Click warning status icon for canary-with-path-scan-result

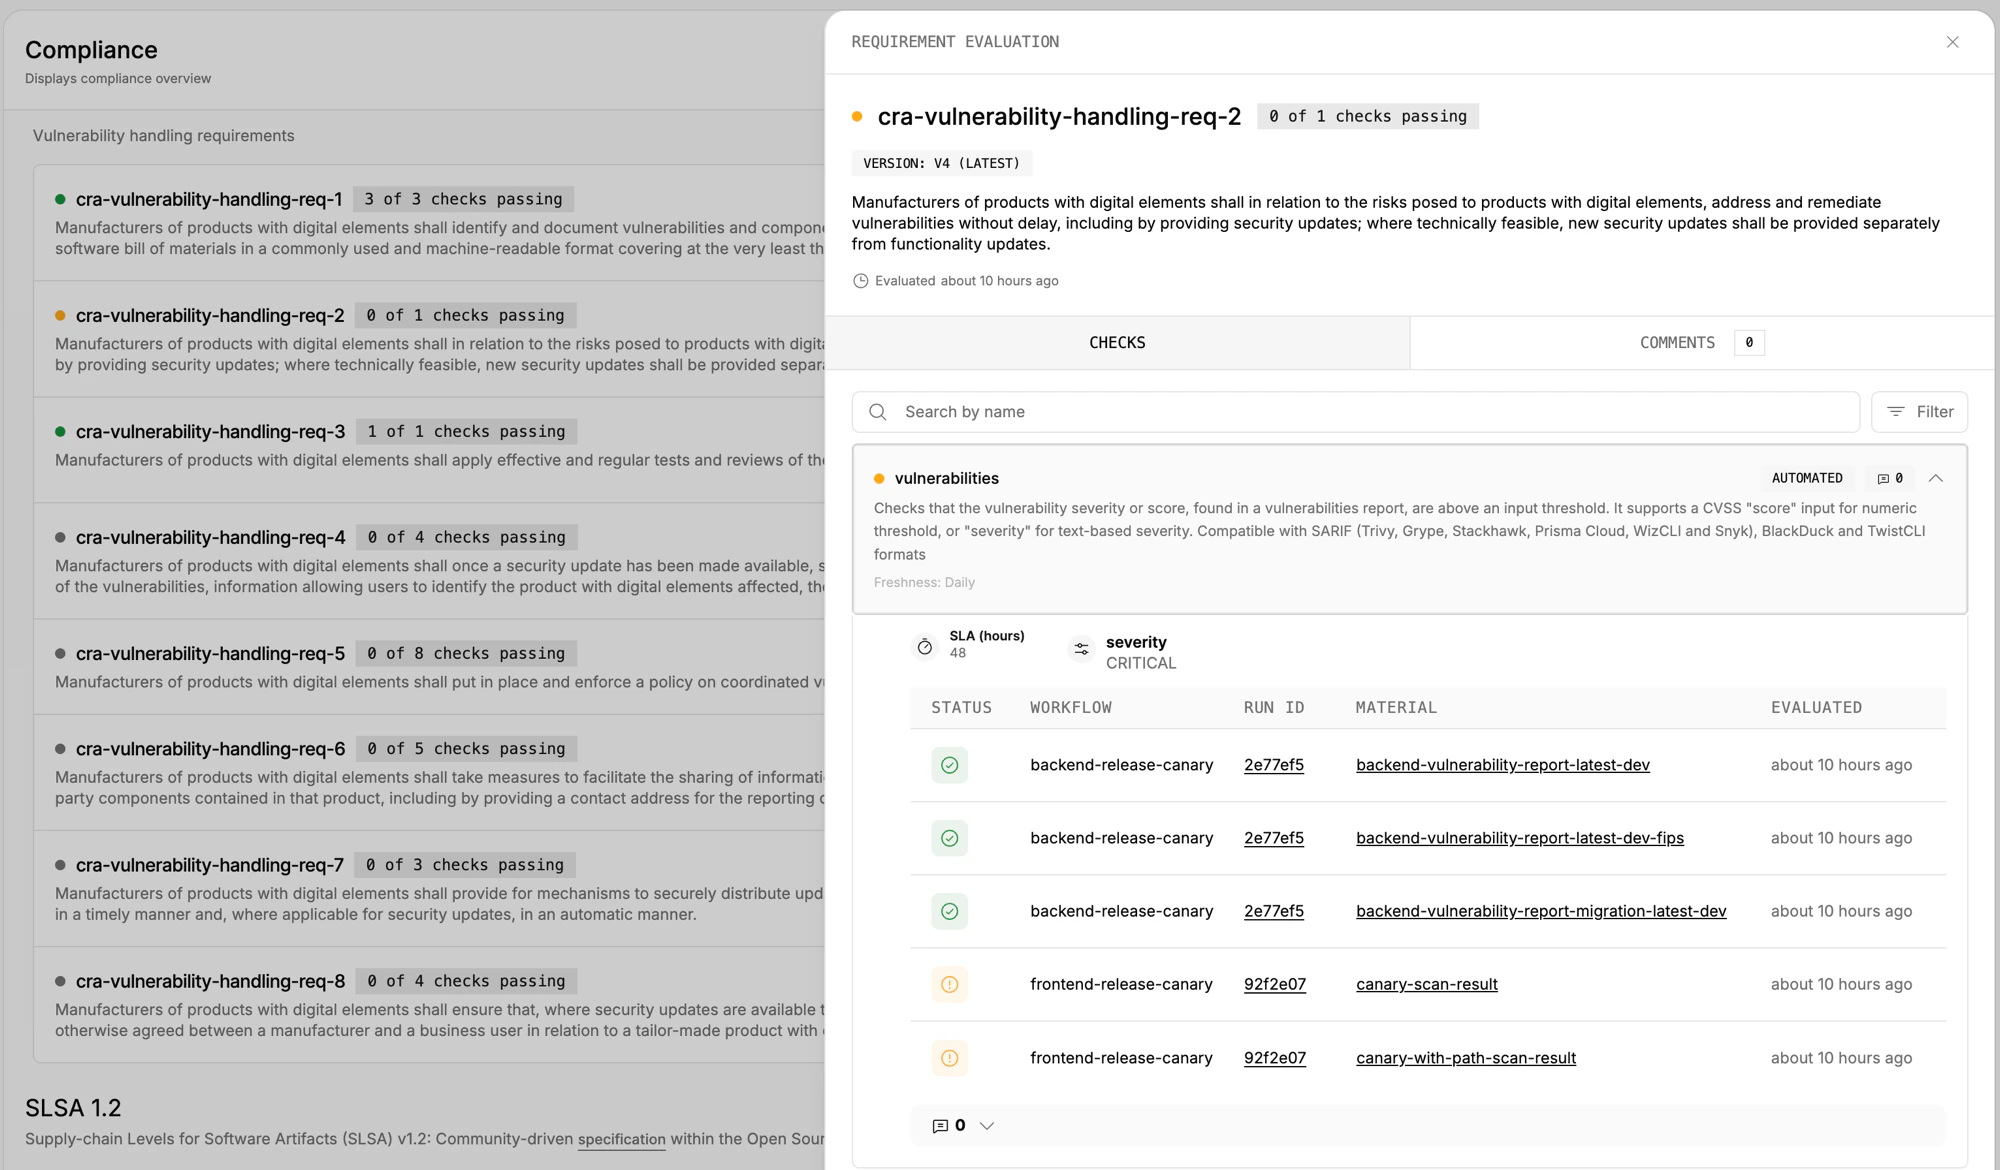[x=949, y=1058]
